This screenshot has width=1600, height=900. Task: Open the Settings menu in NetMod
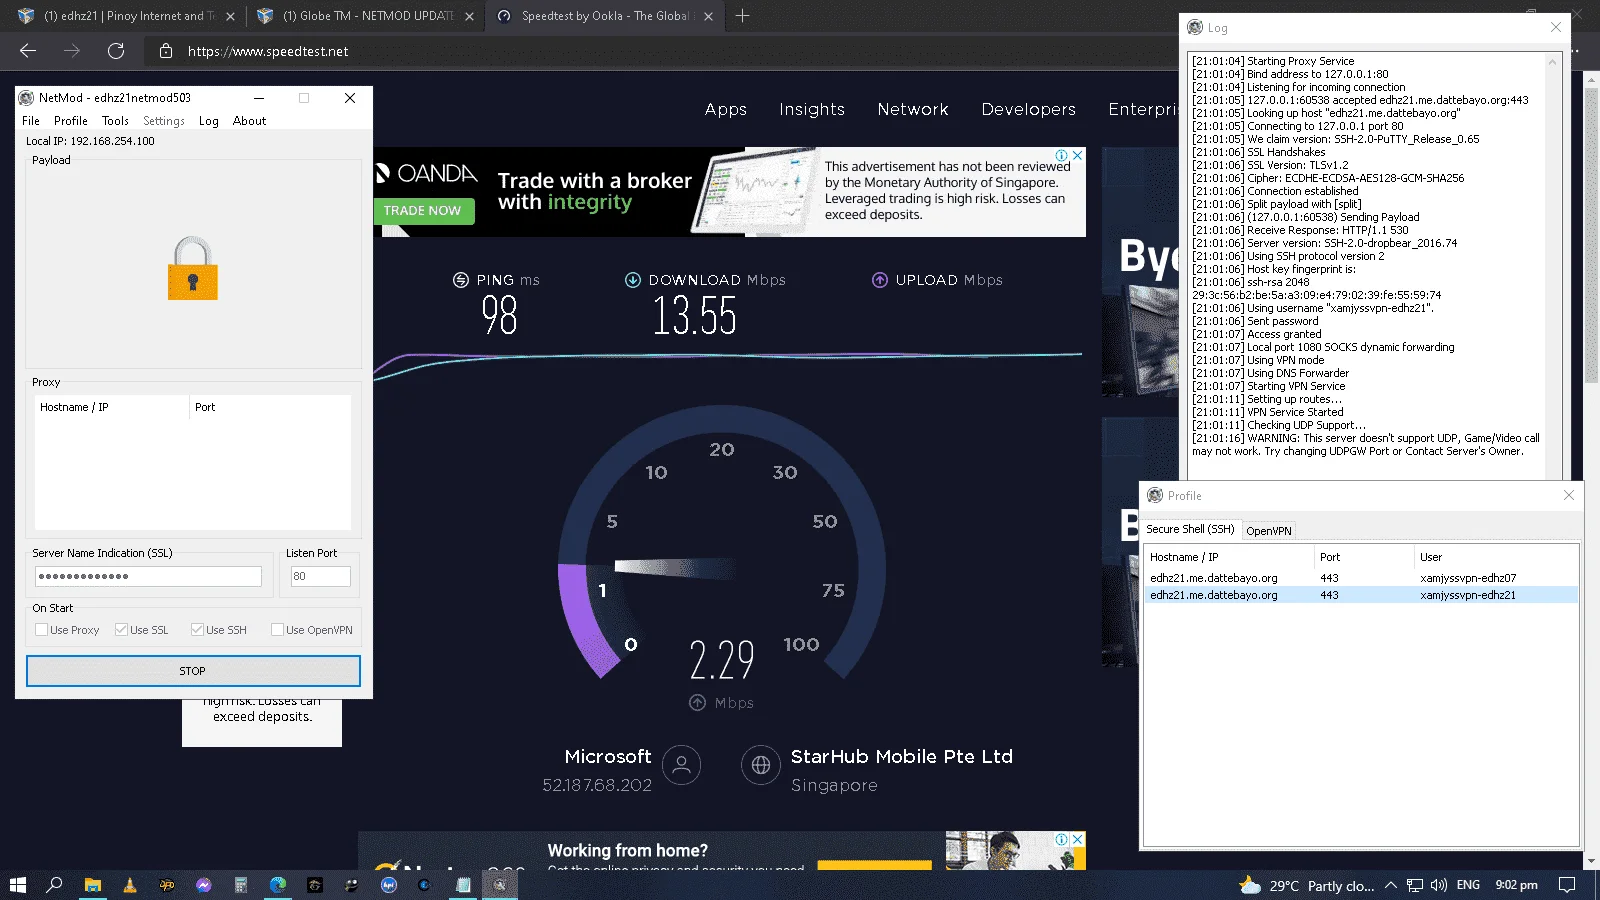[164, 121]
